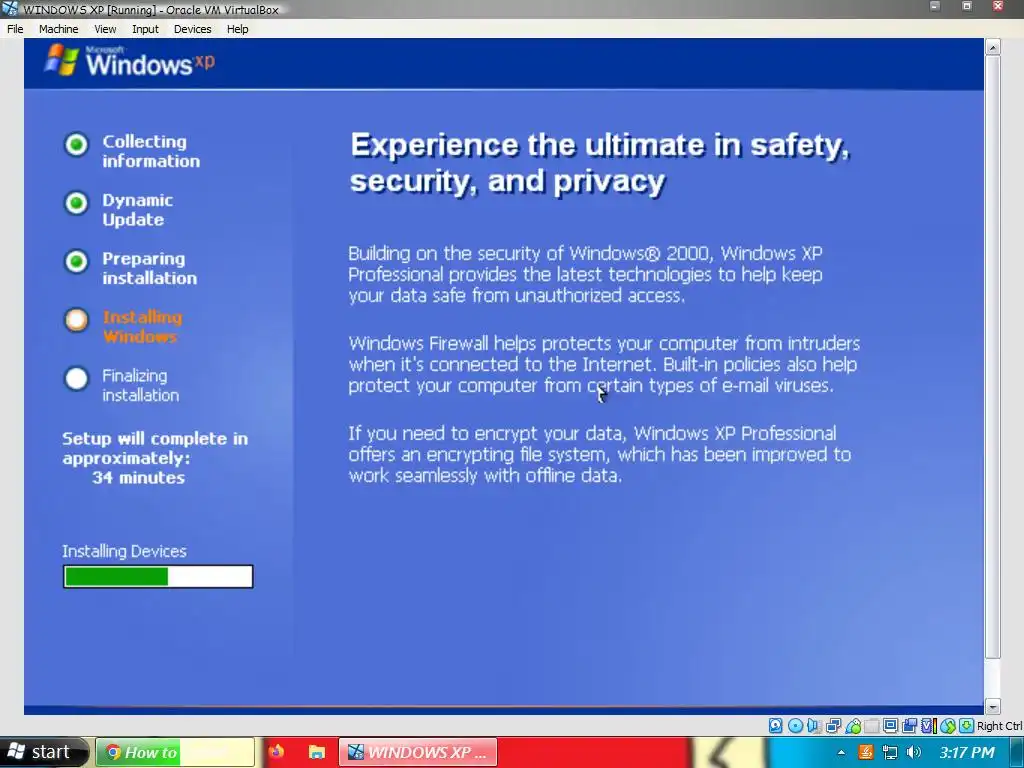Open the File menu

(x=15, y=29)
